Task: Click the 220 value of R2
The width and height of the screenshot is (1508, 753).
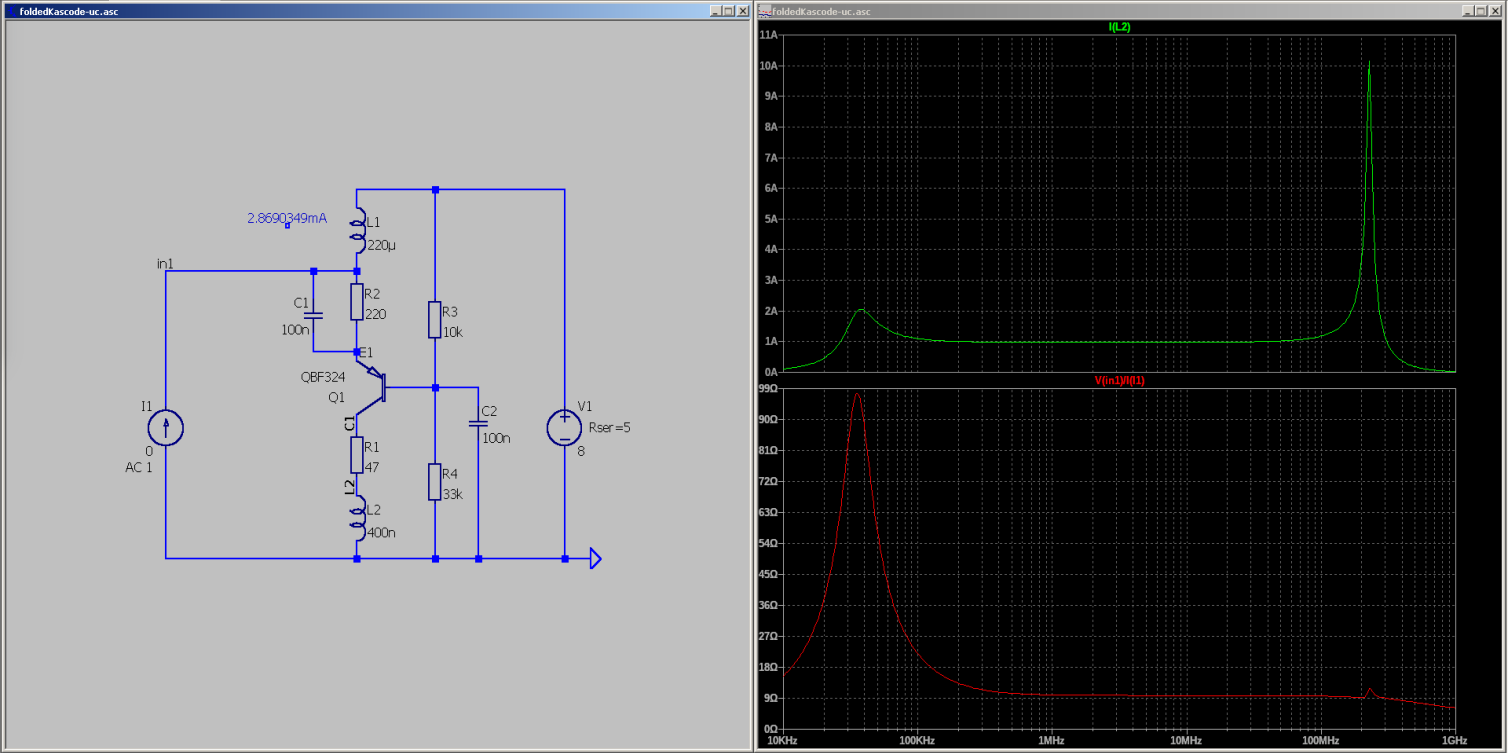Action: click(x=375, y=314)
